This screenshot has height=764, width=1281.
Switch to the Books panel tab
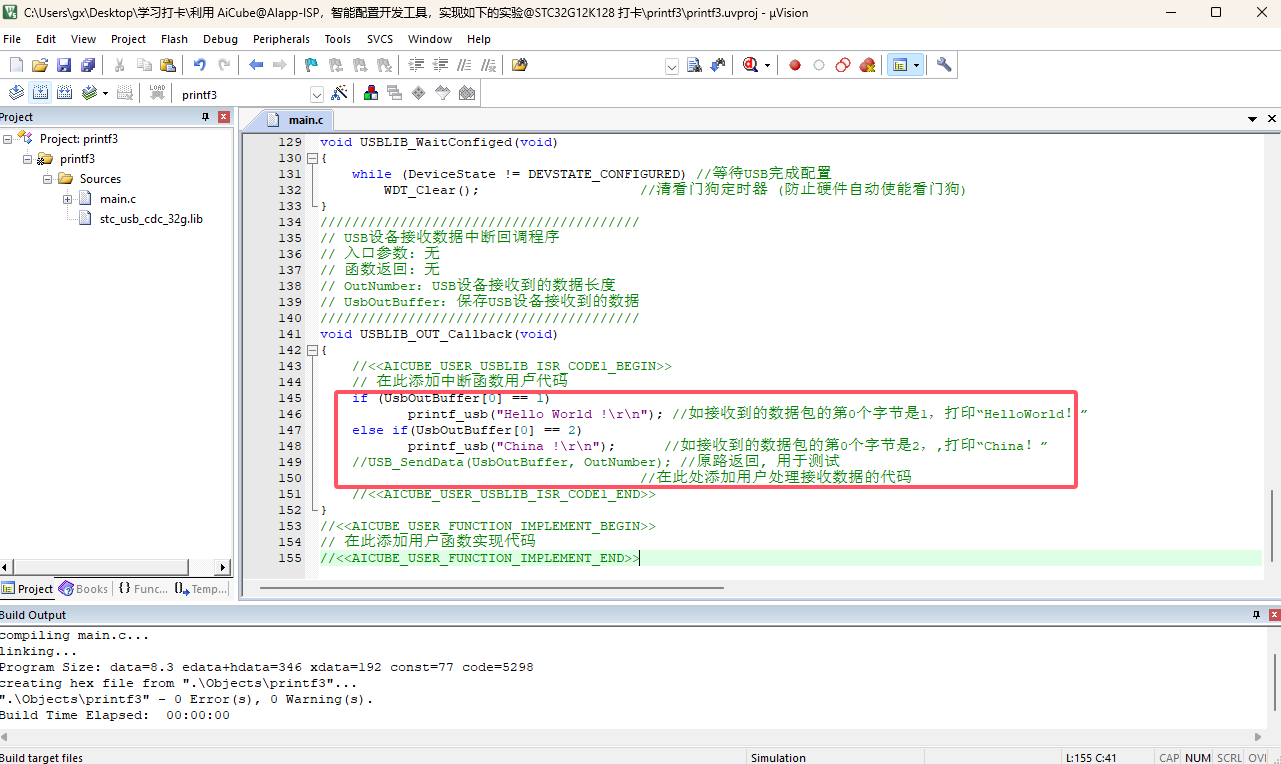(x=83, y=589)
